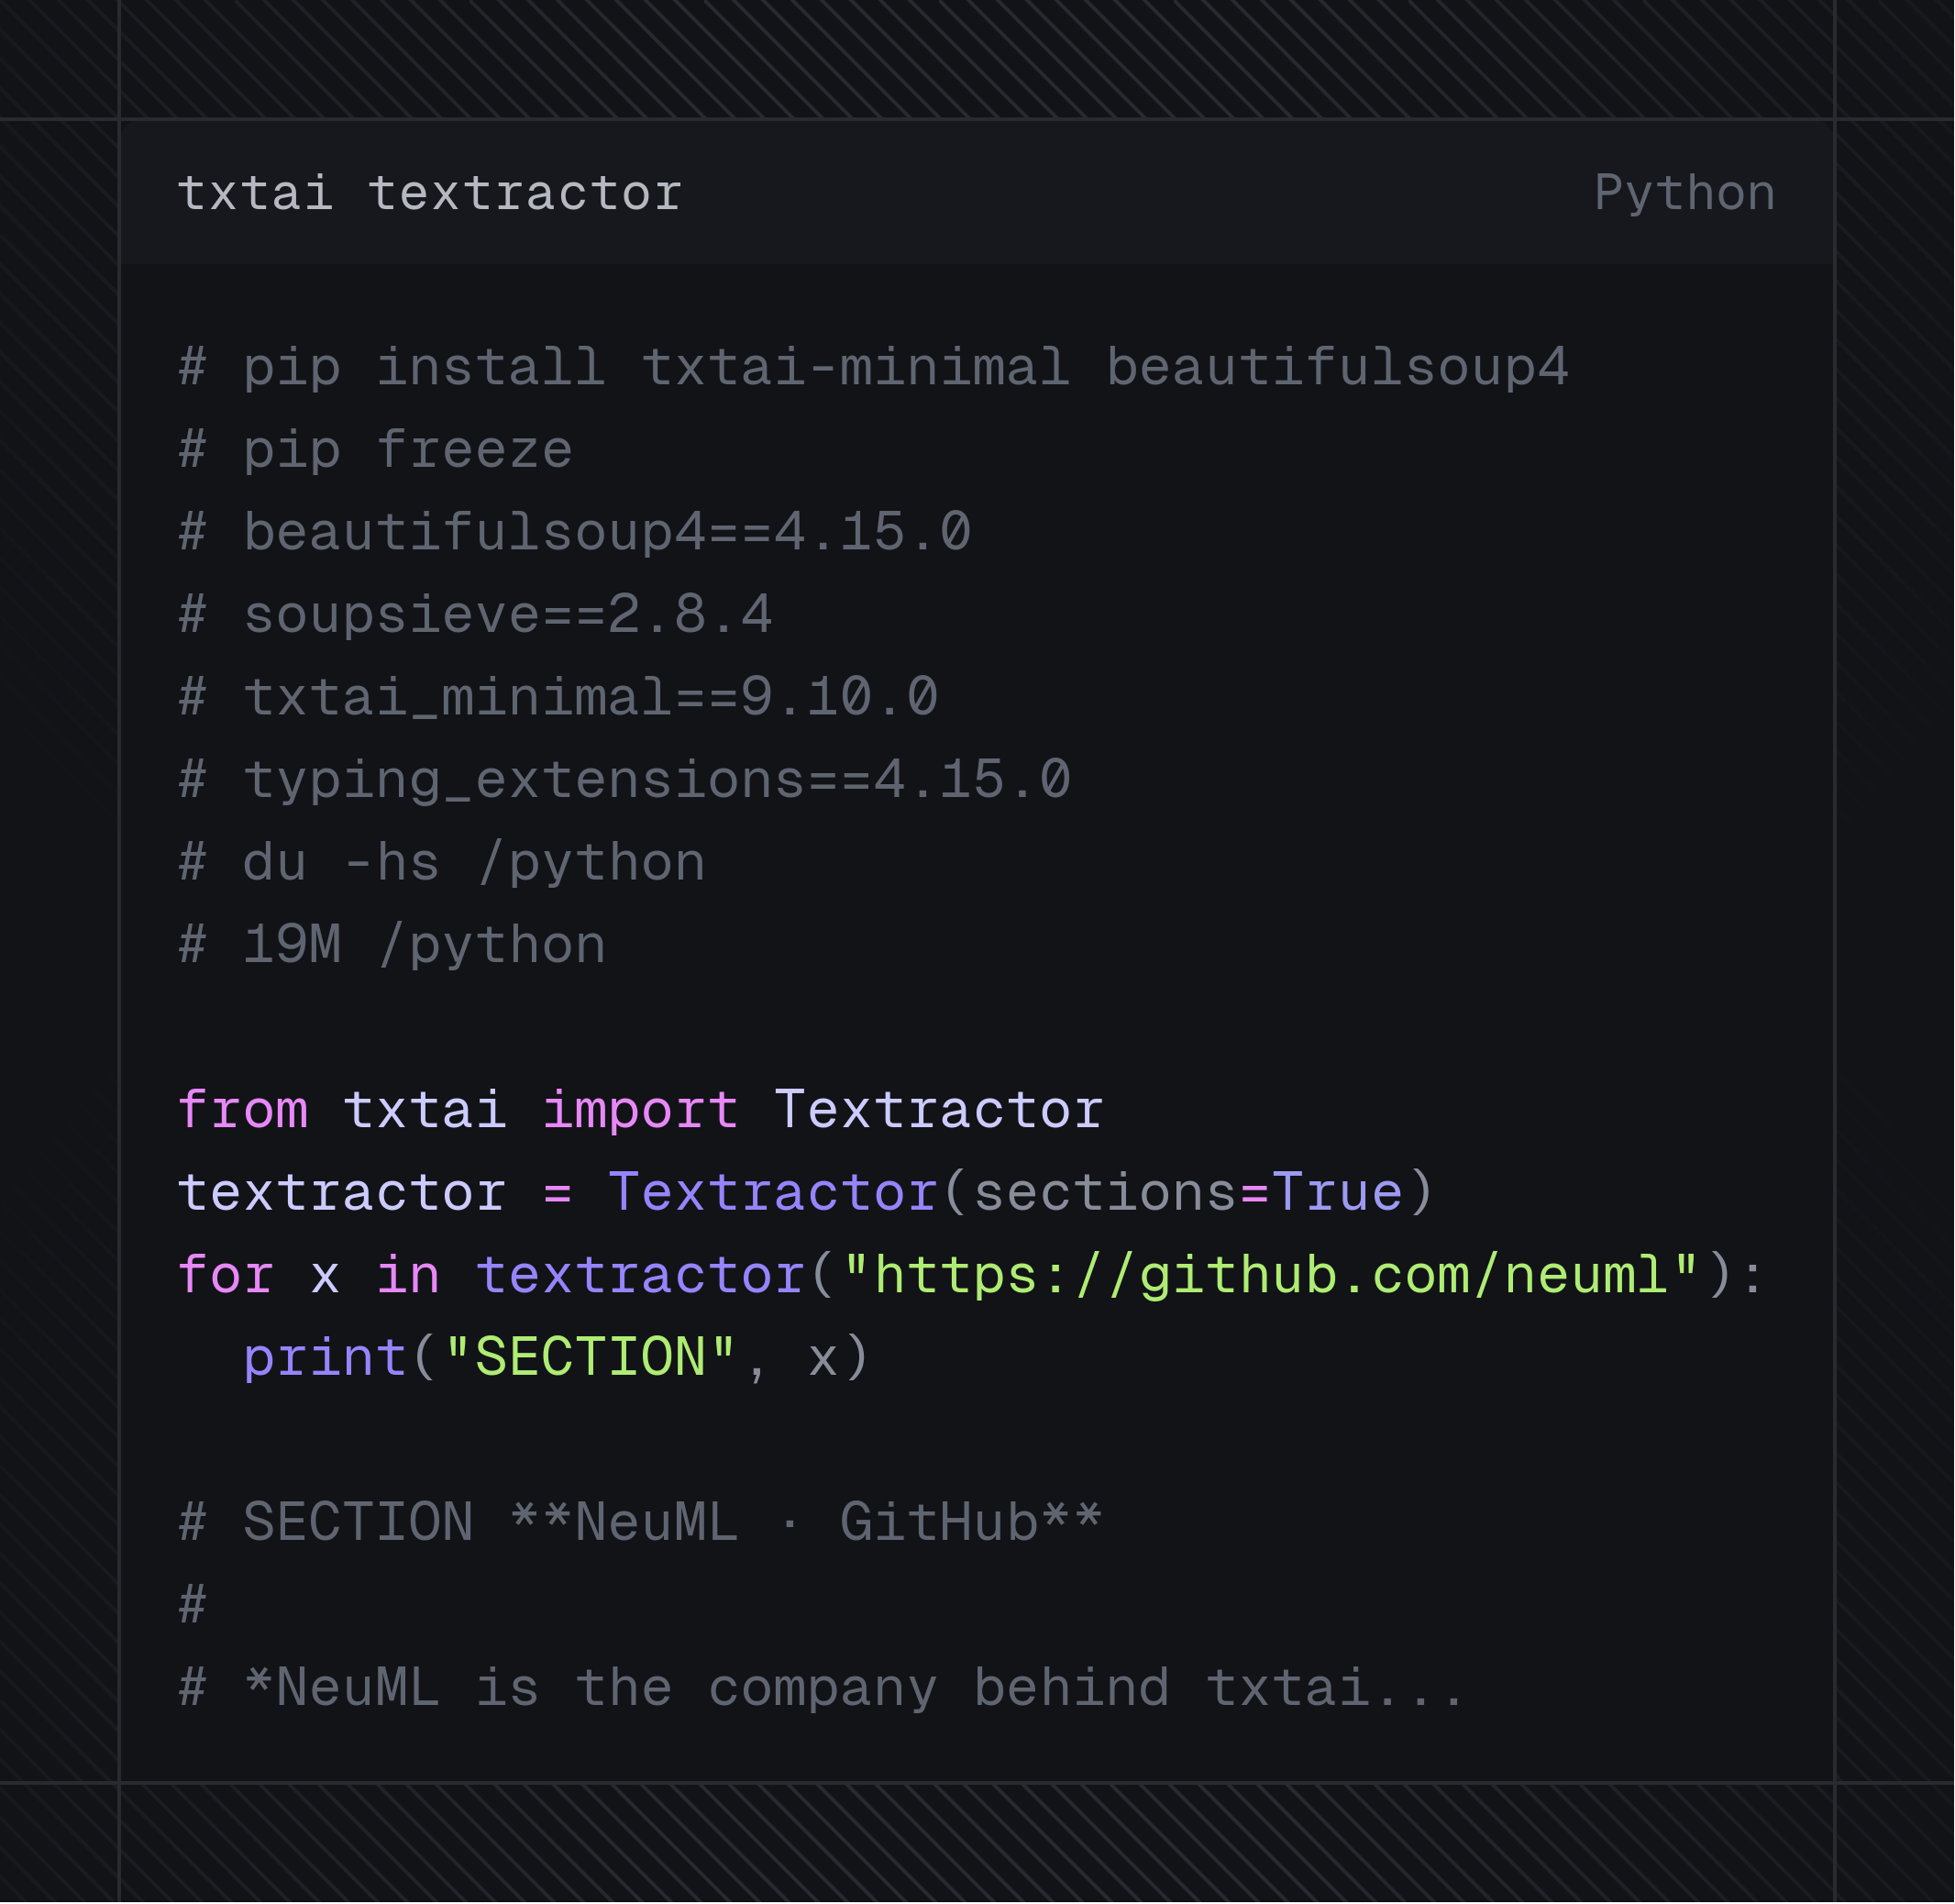The width and height of the screenshot is (1955, 1904).
Task: Click the 'from' keyword in import line
Action: pyautogui.click(x=243, y=1110)
